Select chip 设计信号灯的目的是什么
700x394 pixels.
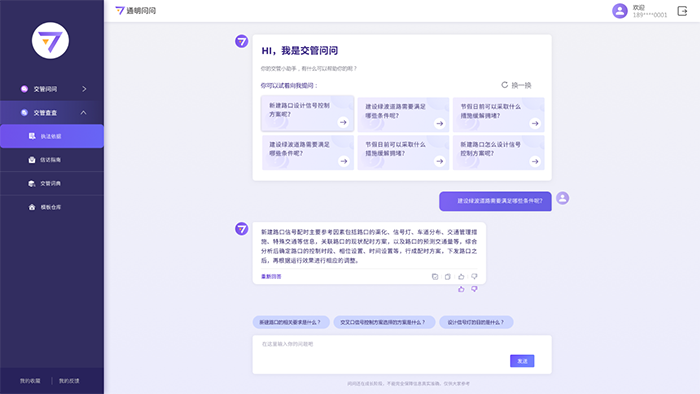click(x=476, y=322)
